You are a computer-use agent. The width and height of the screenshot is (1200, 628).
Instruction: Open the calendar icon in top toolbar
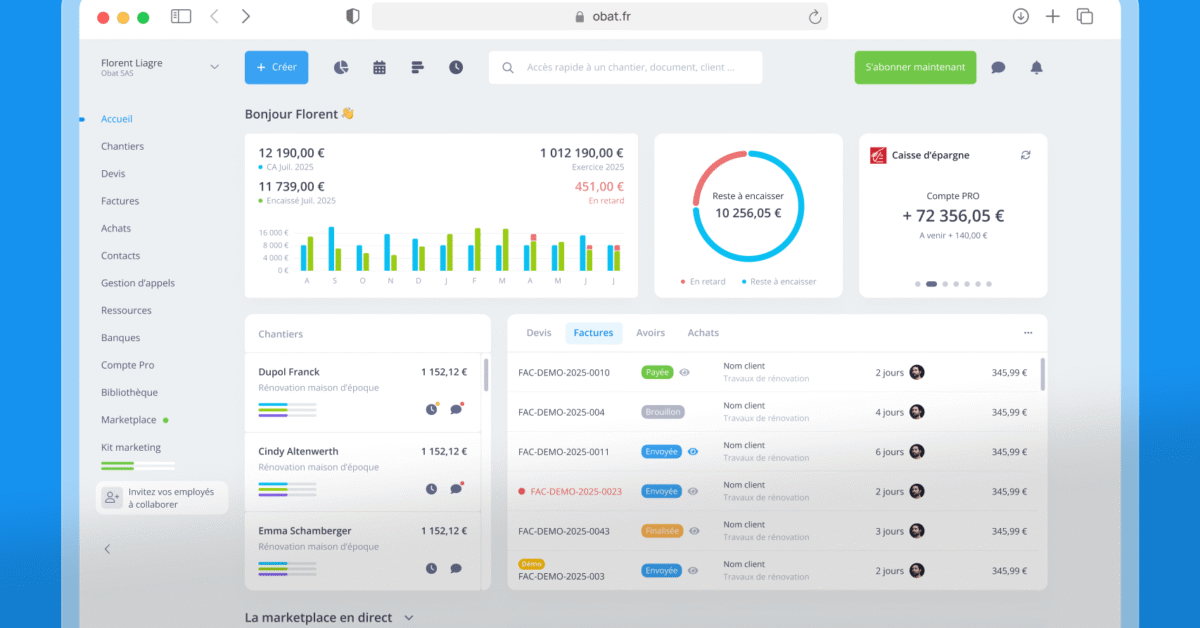click(x=380, y=67)
